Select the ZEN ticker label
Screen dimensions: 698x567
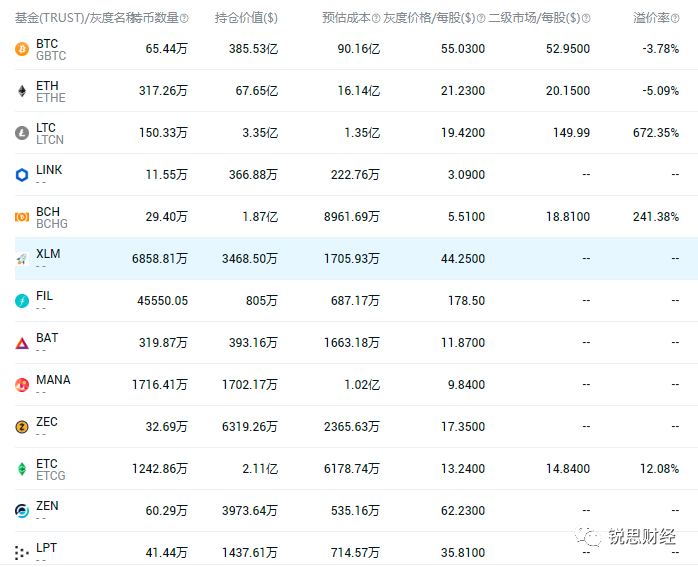click(x=47, y=506)
